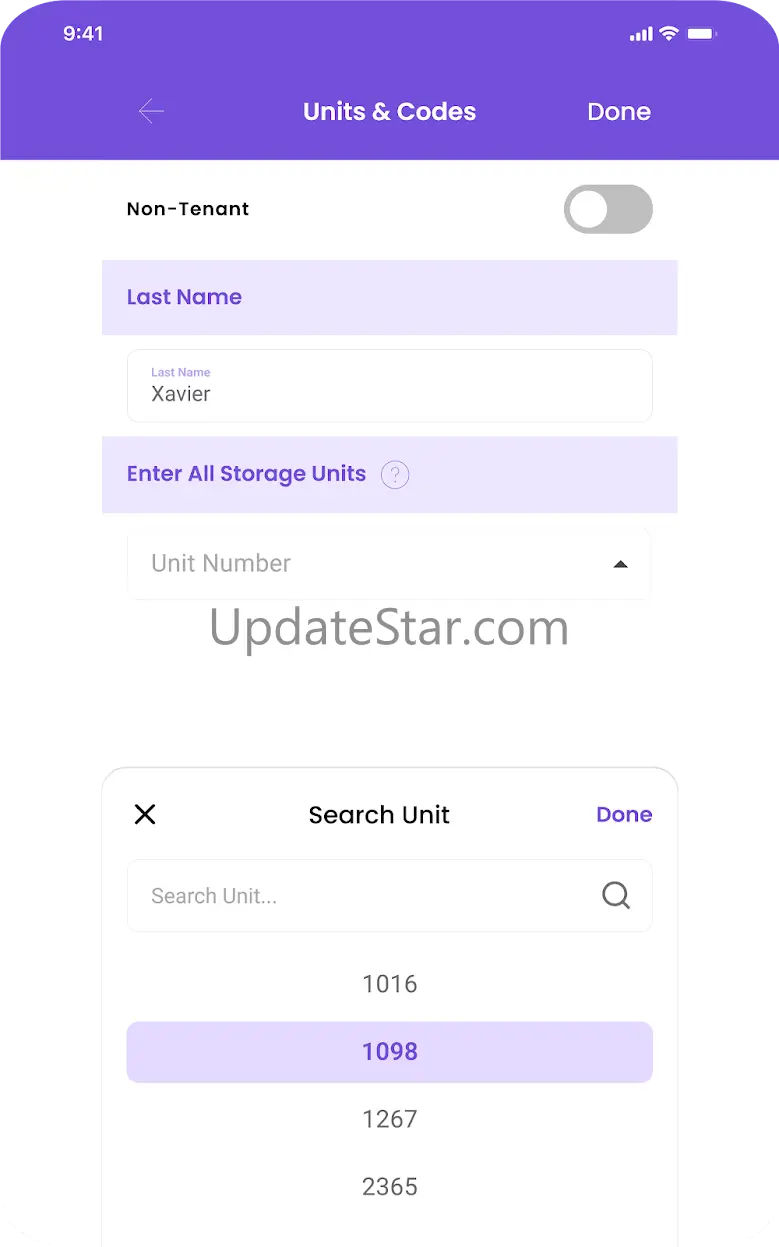Tap the Wi-Fi status icon

[668, 34]
